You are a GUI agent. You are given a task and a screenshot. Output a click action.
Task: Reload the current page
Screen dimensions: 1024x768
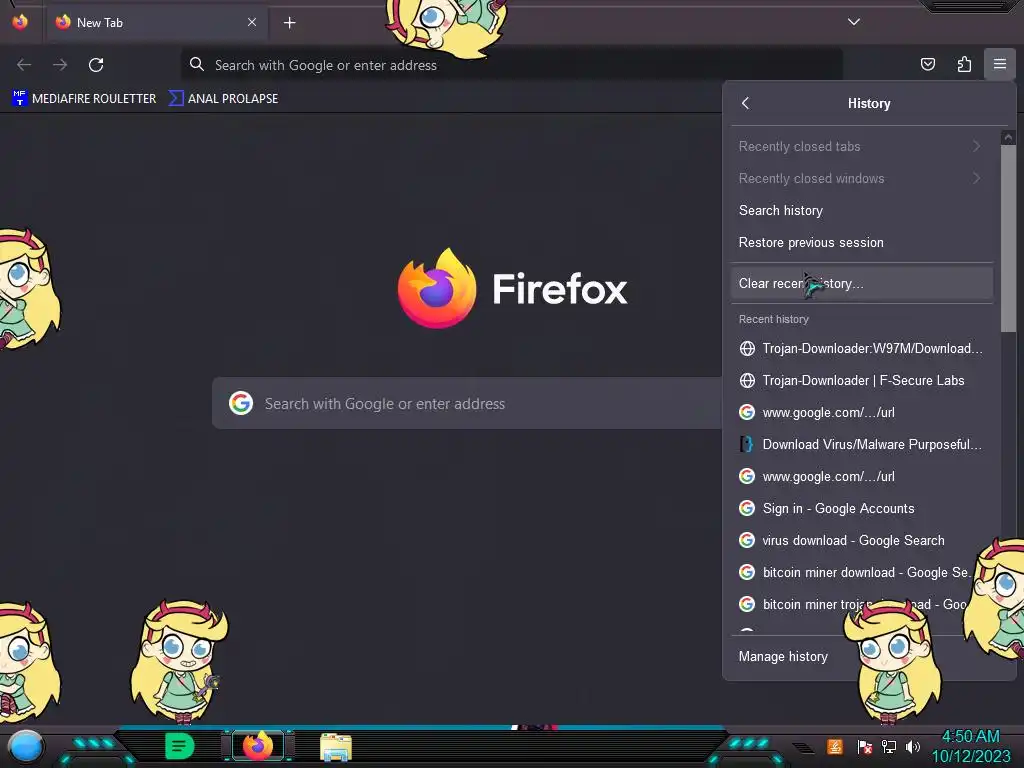click(x=96, y=65)
